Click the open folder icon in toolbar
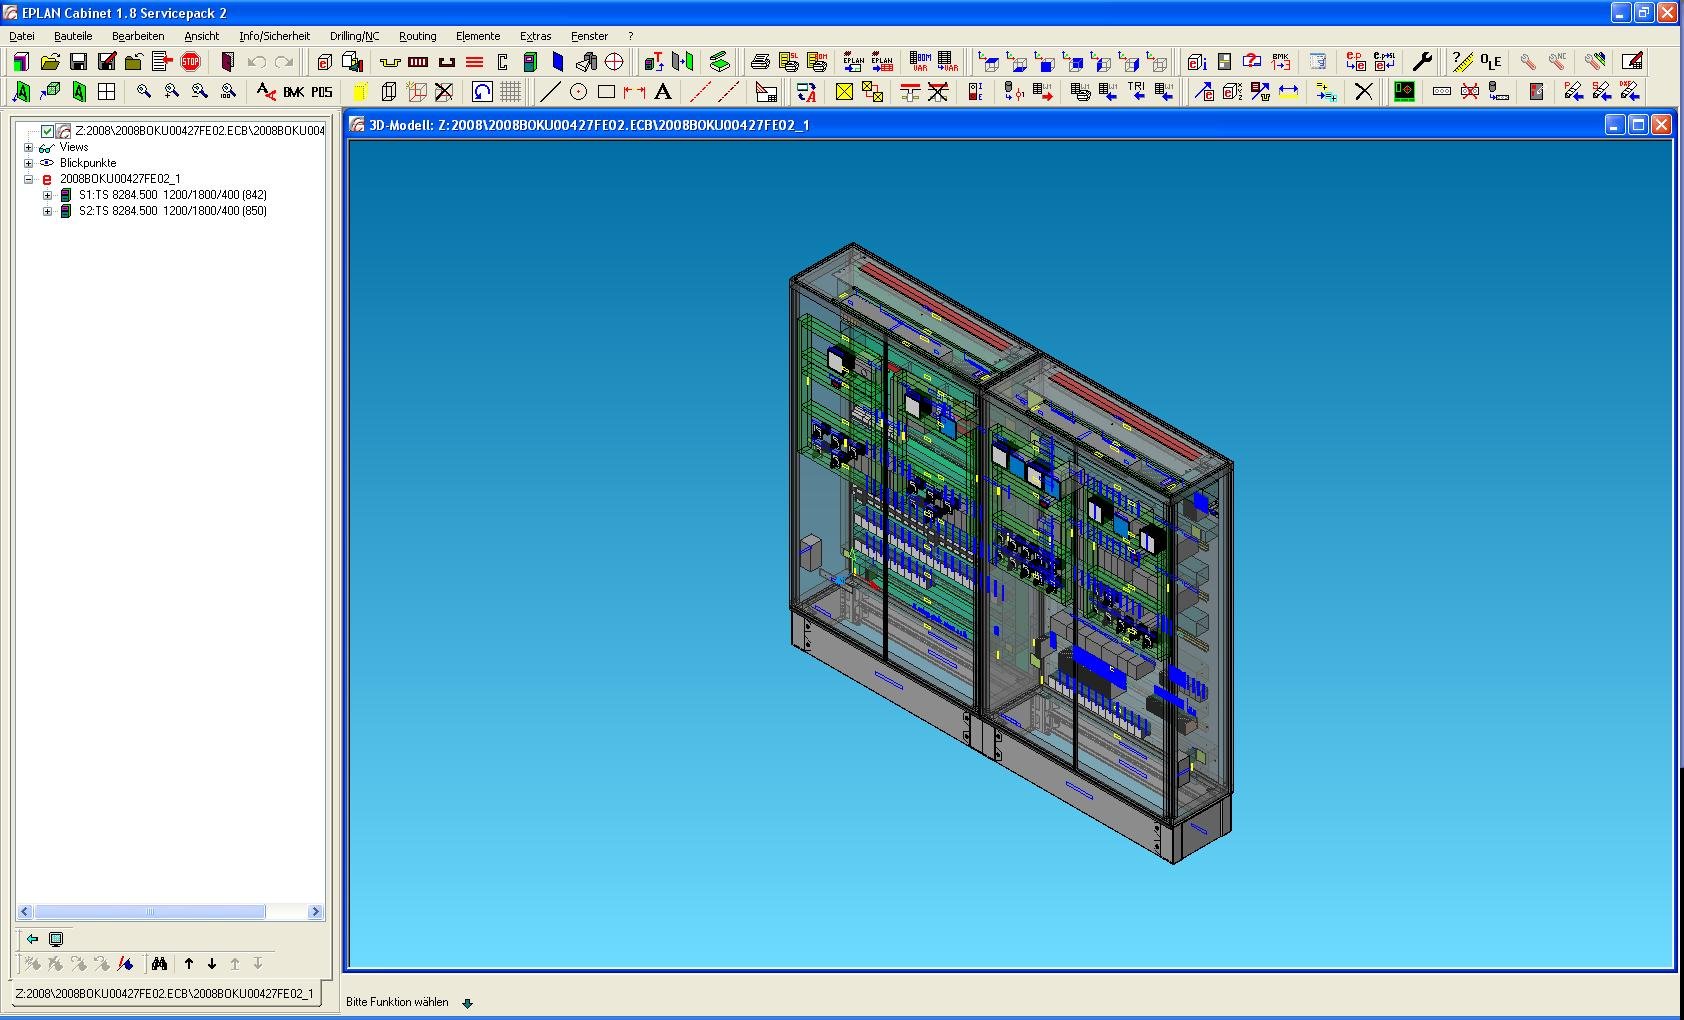This screenshot has height=1020, width=1684. pyautogui.click(x=50, y=62)
